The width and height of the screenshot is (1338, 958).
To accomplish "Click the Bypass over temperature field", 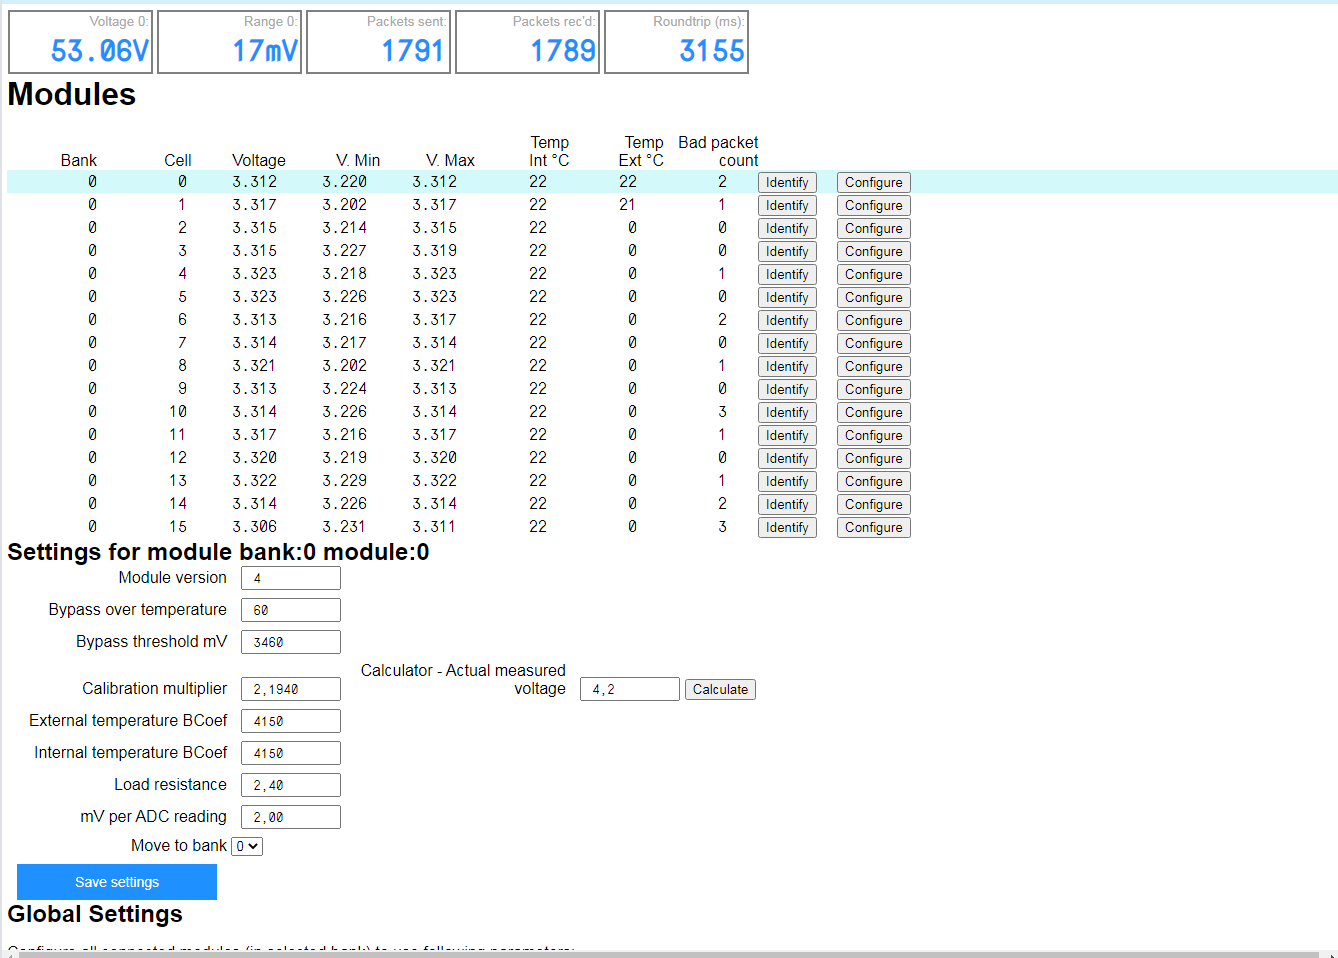I will (290, 610).
